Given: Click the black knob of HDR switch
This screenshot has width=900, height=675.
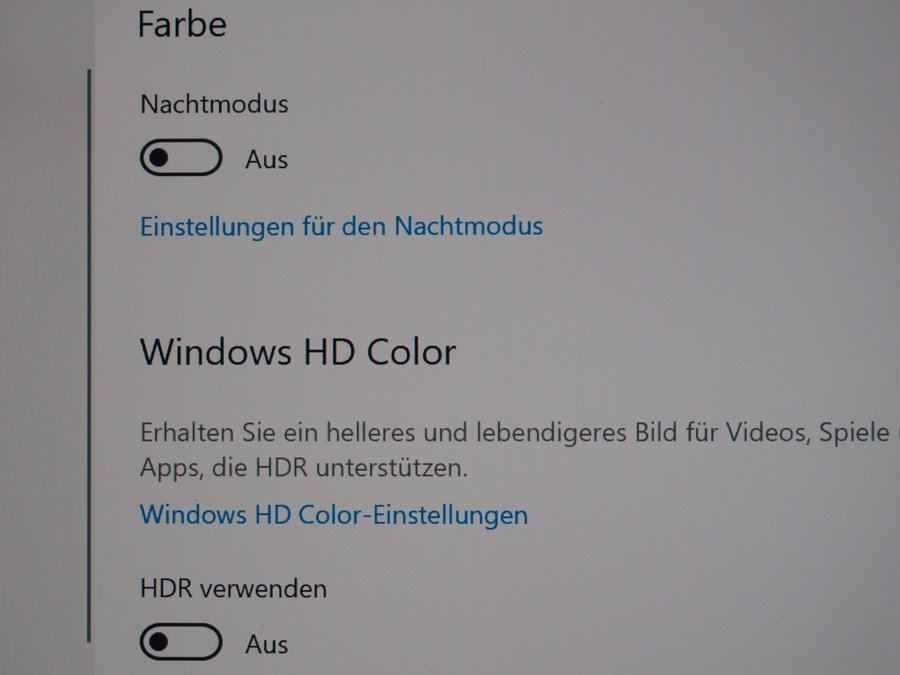Looking at the screenshot, I should point(159,642).
